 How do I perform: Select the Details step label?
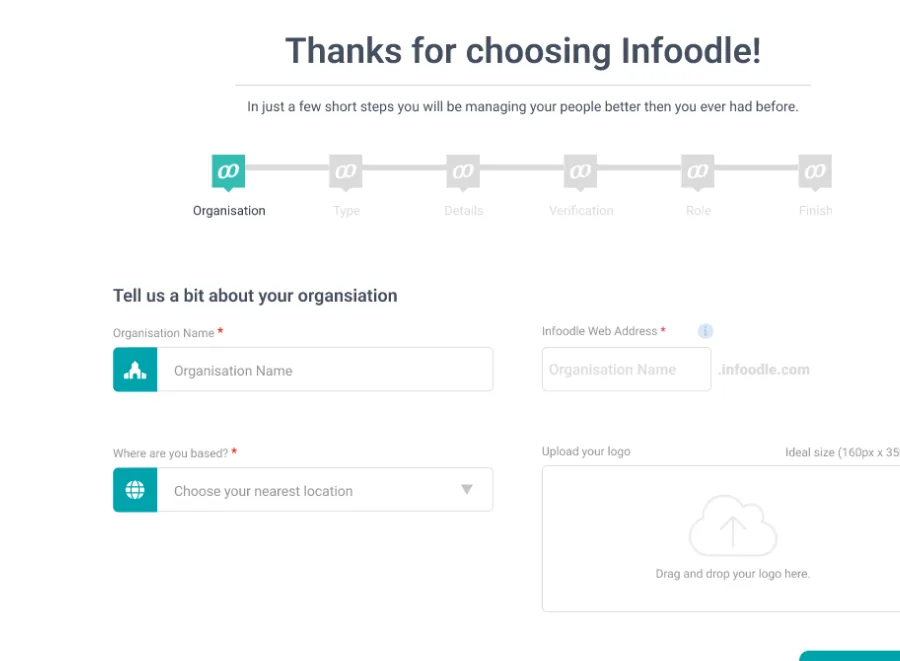(x=464, y=211)
